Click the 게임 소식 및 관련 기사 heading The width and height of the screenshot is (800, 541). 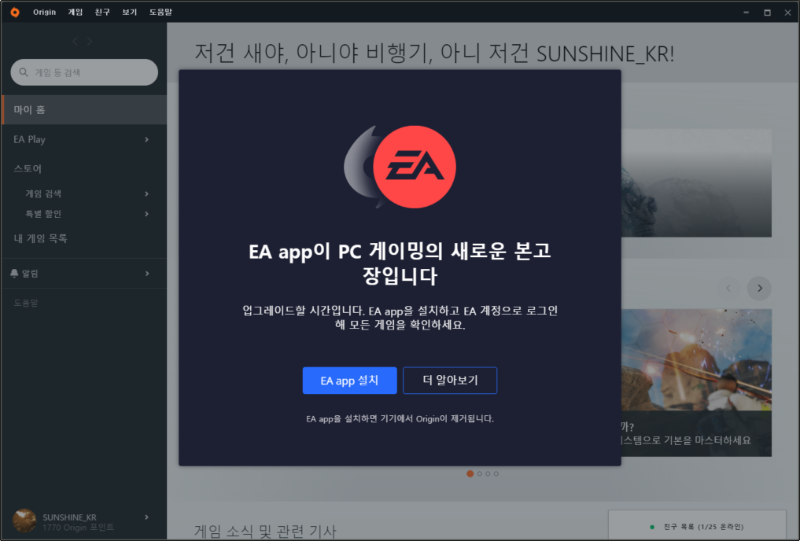265,532
